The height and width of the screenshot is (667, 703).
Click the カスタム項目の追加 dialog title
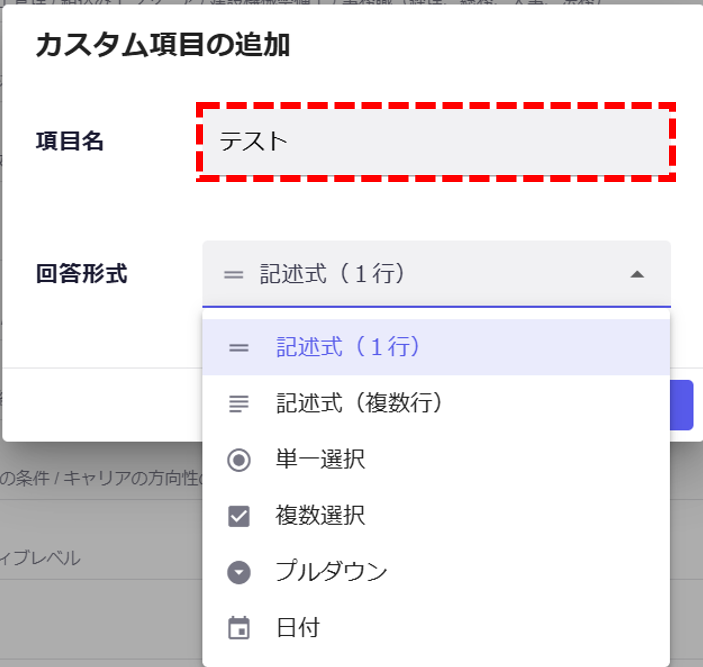point(163,46)
